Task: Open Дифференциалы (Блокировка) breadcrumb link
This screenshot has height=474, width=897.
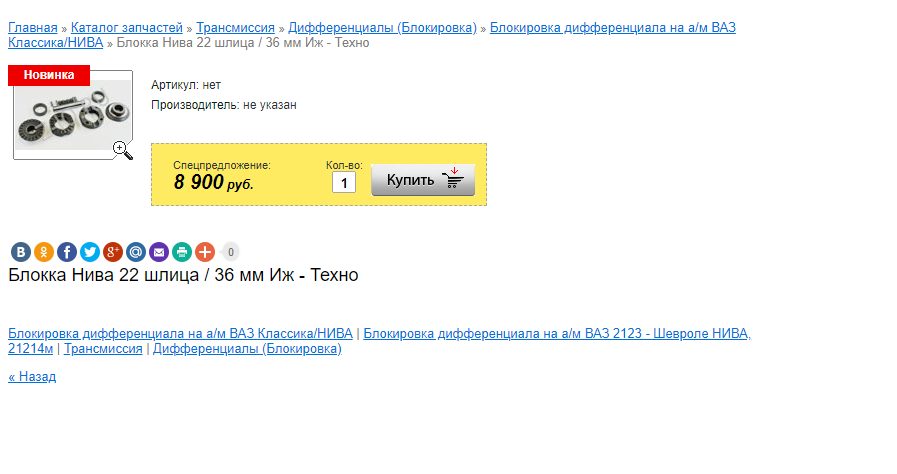Action: tap(382, 27)
